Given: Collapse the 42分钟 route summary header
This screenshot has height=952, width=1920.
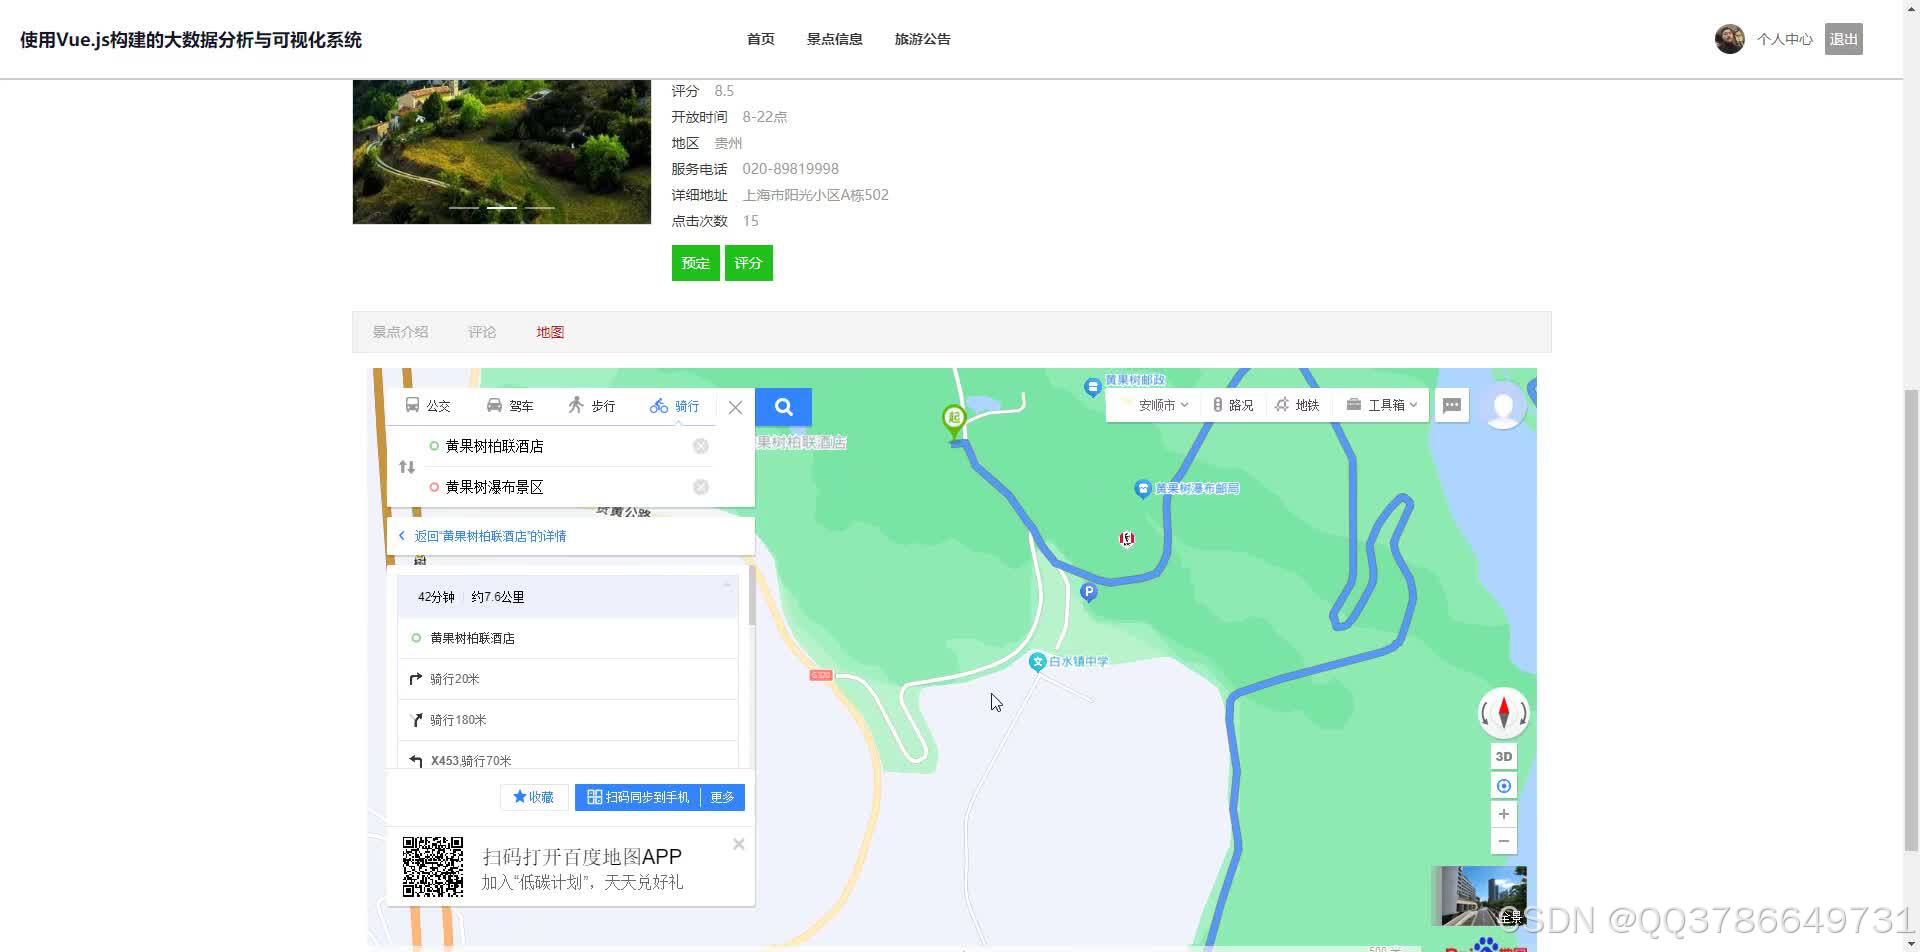Looking at the screenshot, I should pos(568,597).
